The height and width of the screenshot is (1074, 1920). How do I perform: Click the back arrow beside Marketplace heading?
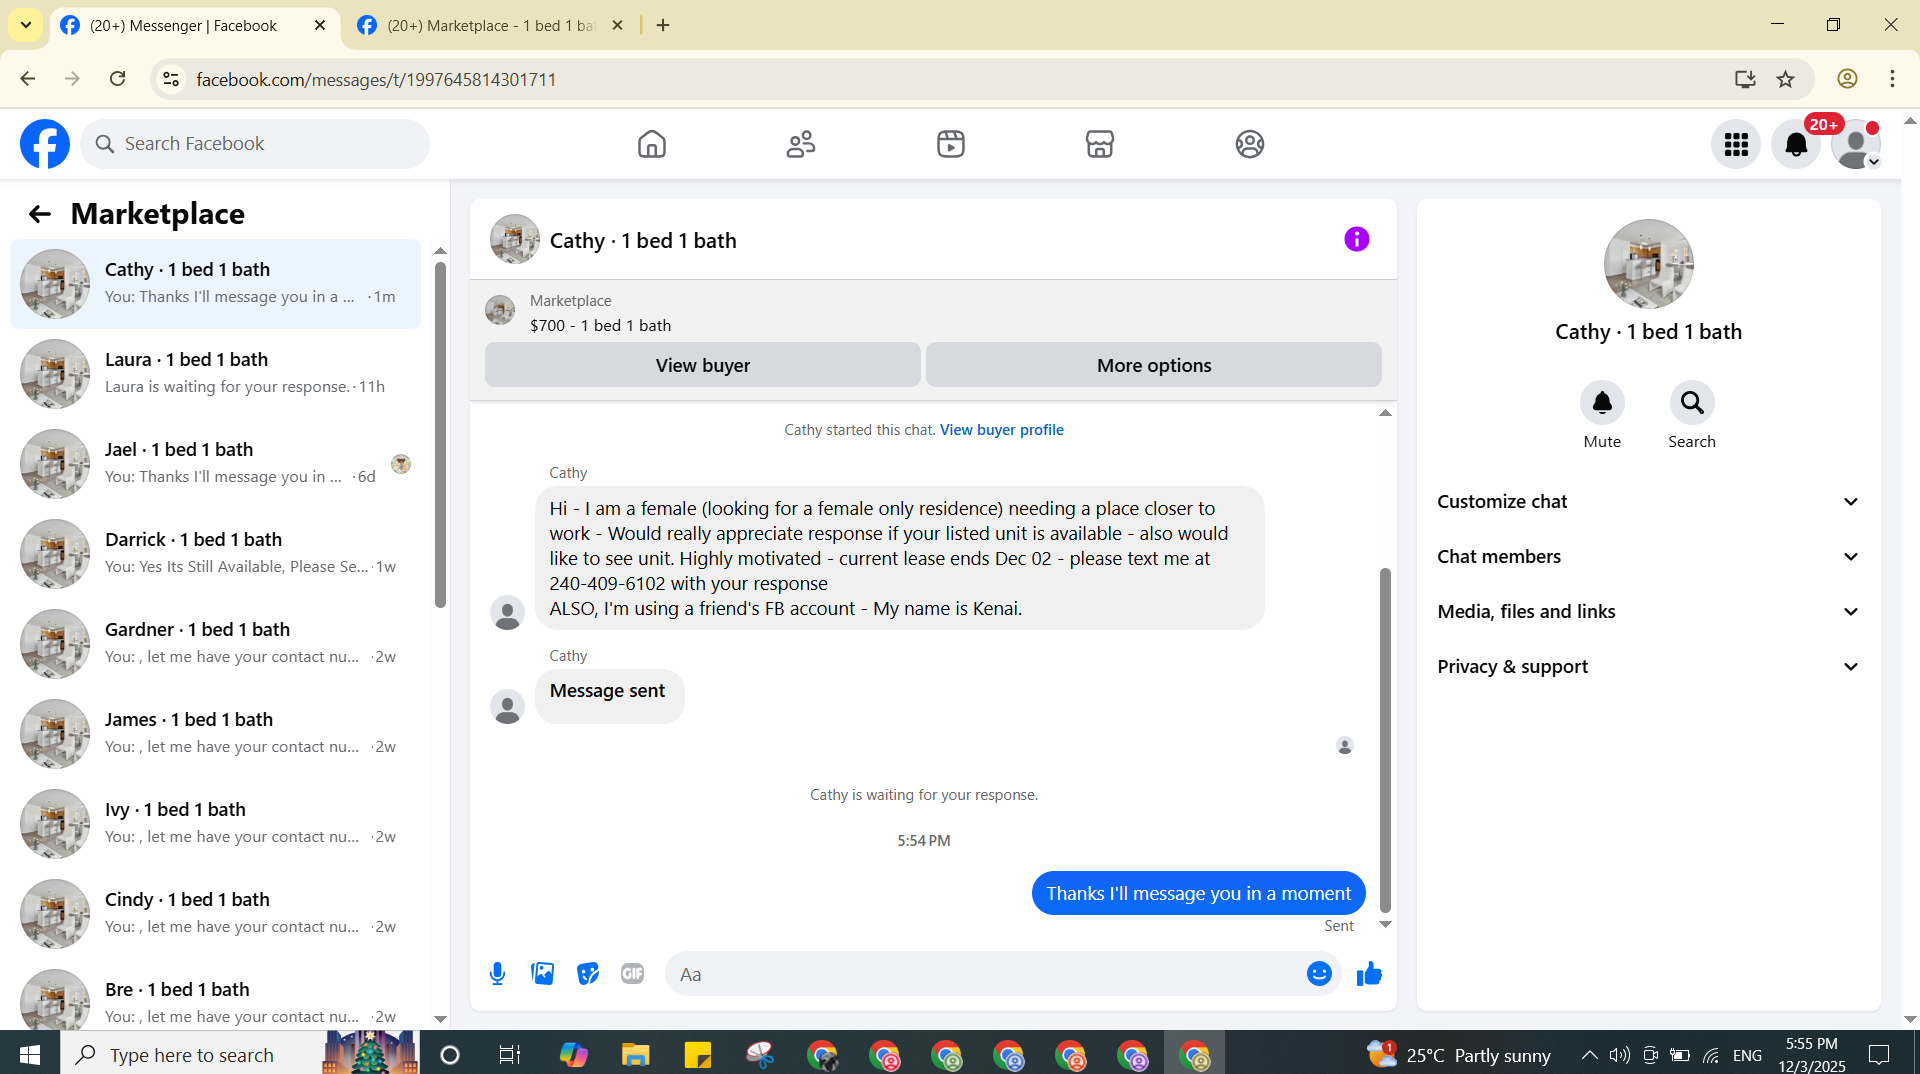39,214
